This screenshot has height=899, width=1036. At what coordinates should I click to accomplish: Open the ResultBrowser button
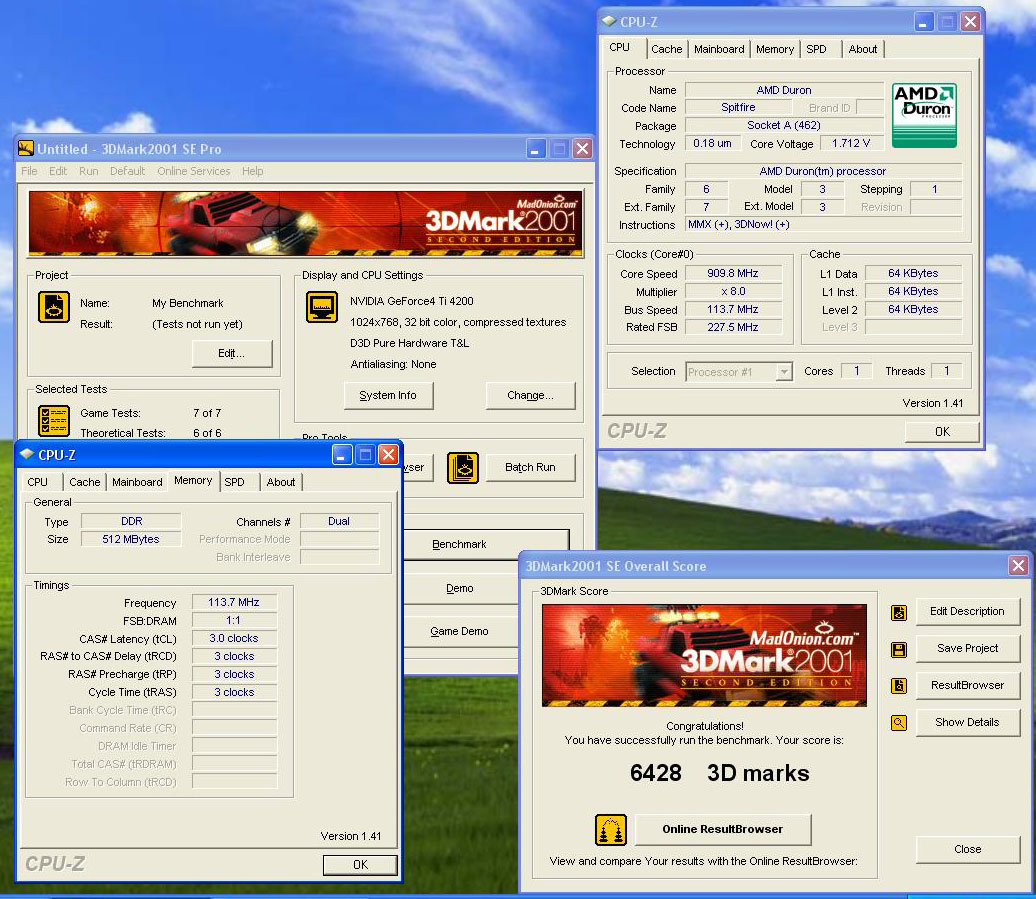coord(968,686)
